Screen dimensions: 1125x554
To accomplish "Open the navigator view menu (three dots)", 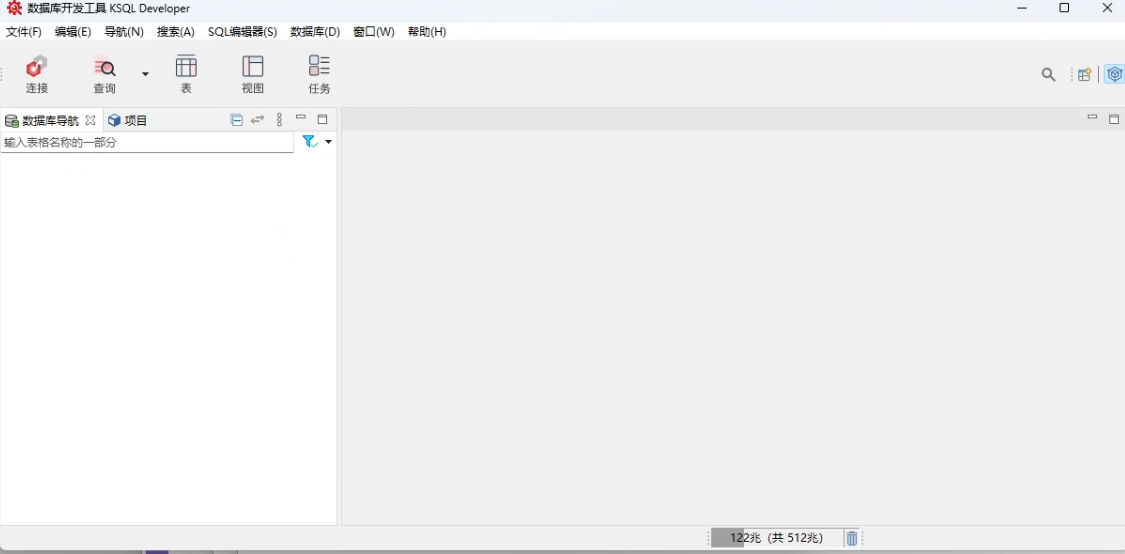I will point(279,120).
